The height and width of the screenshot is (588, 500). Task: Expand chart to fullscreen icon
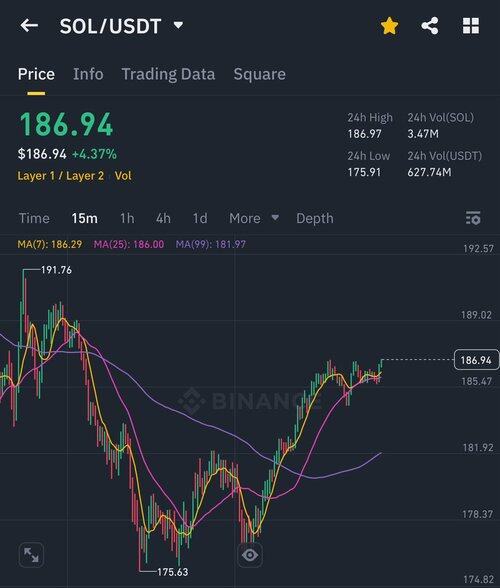click(x=31, y=555)
